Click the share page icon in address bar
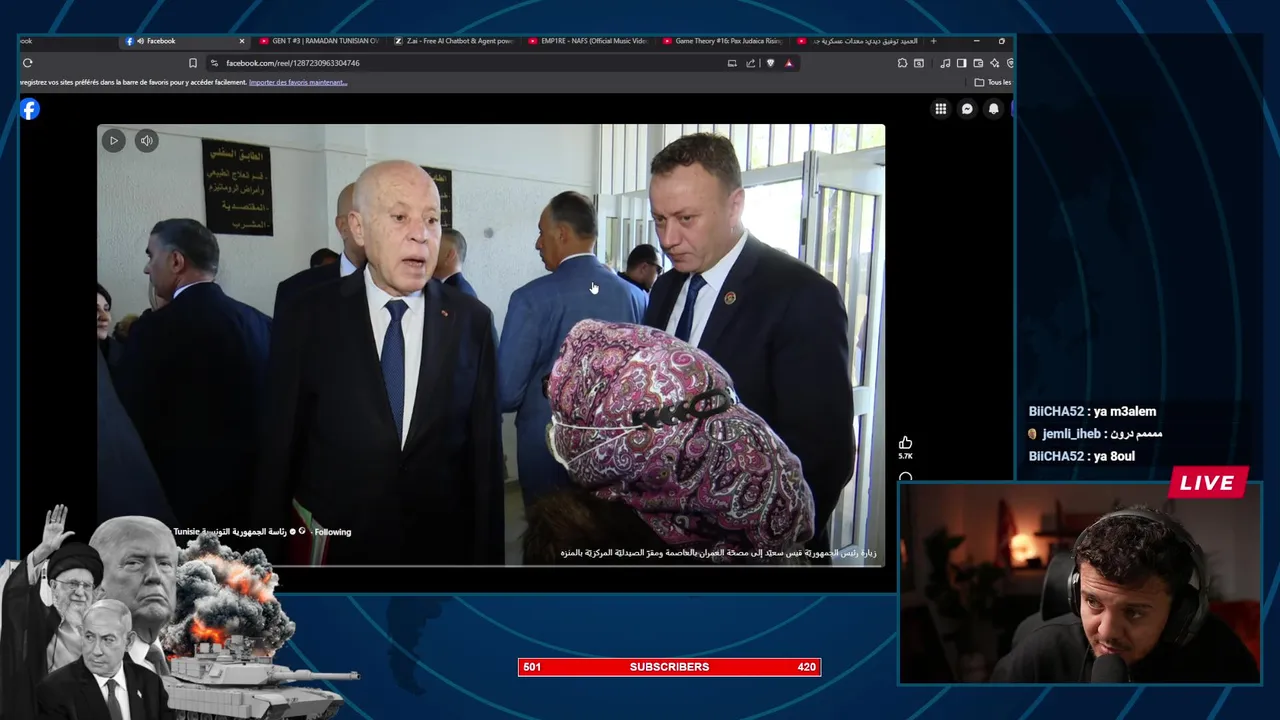The image size is (1280, 720). [751, 63]
